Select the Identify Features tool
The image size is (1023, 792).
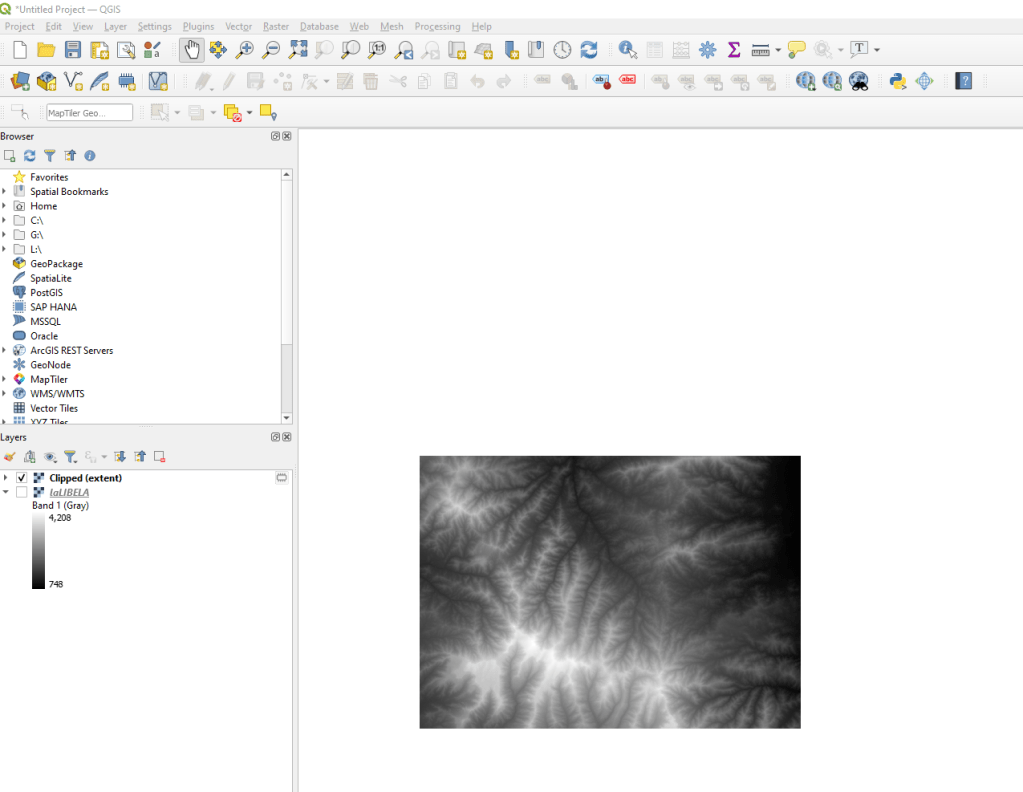[x=628, y=49]
